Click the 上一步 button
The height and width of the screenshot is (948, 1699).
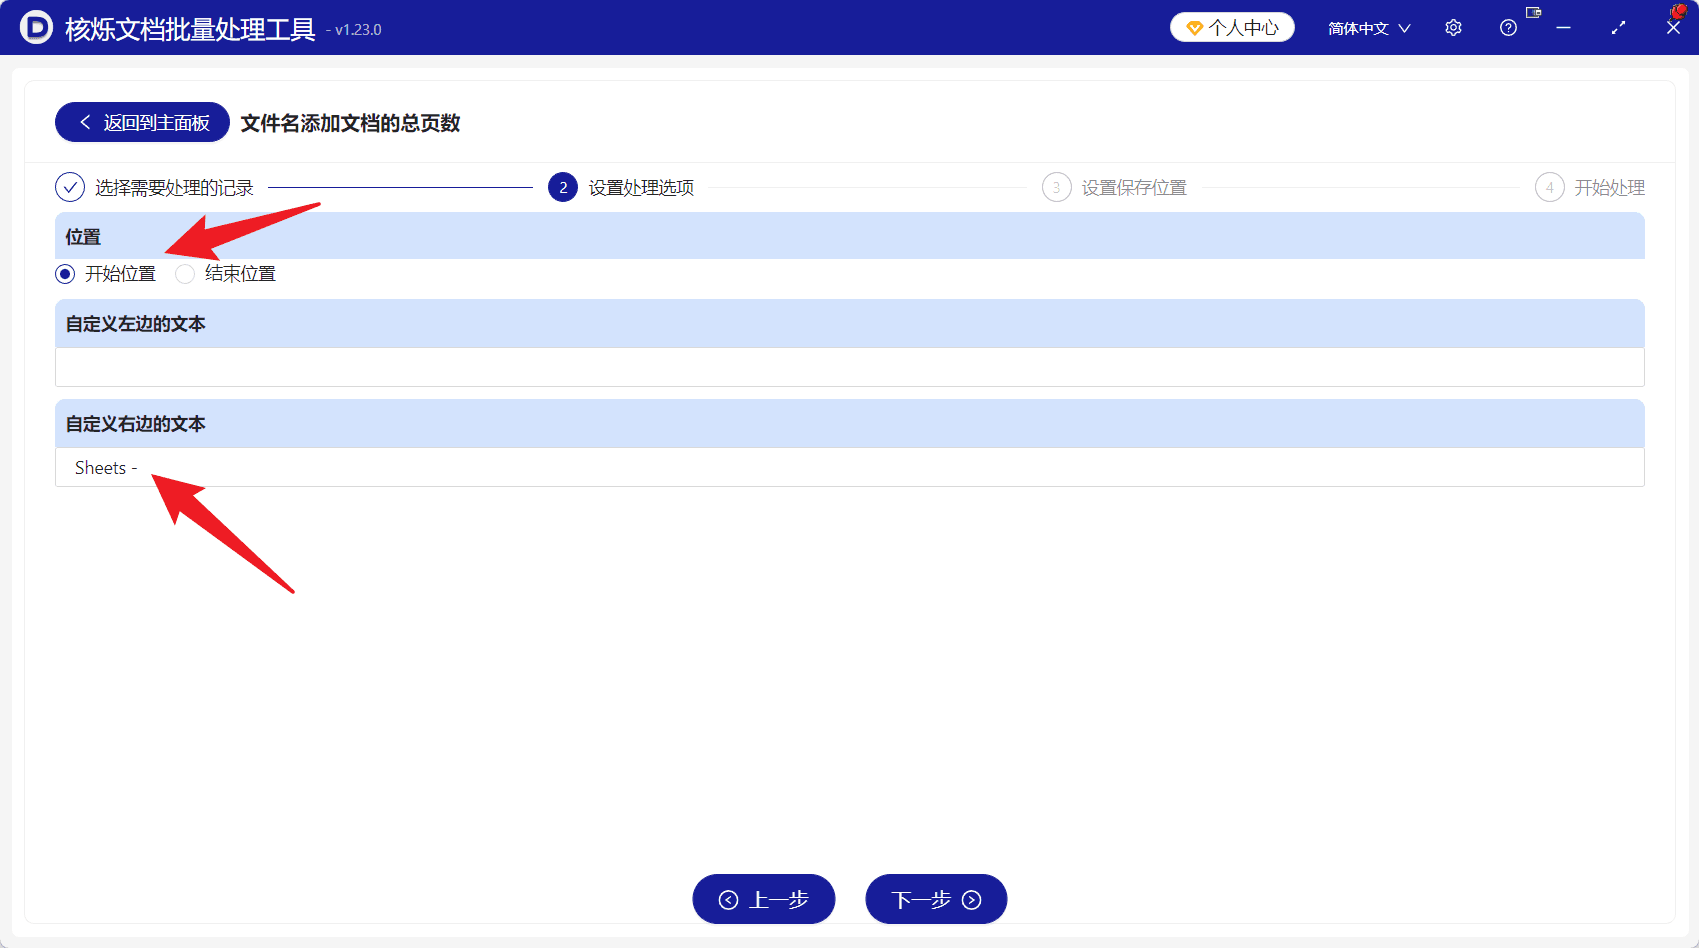pos(764,899)
